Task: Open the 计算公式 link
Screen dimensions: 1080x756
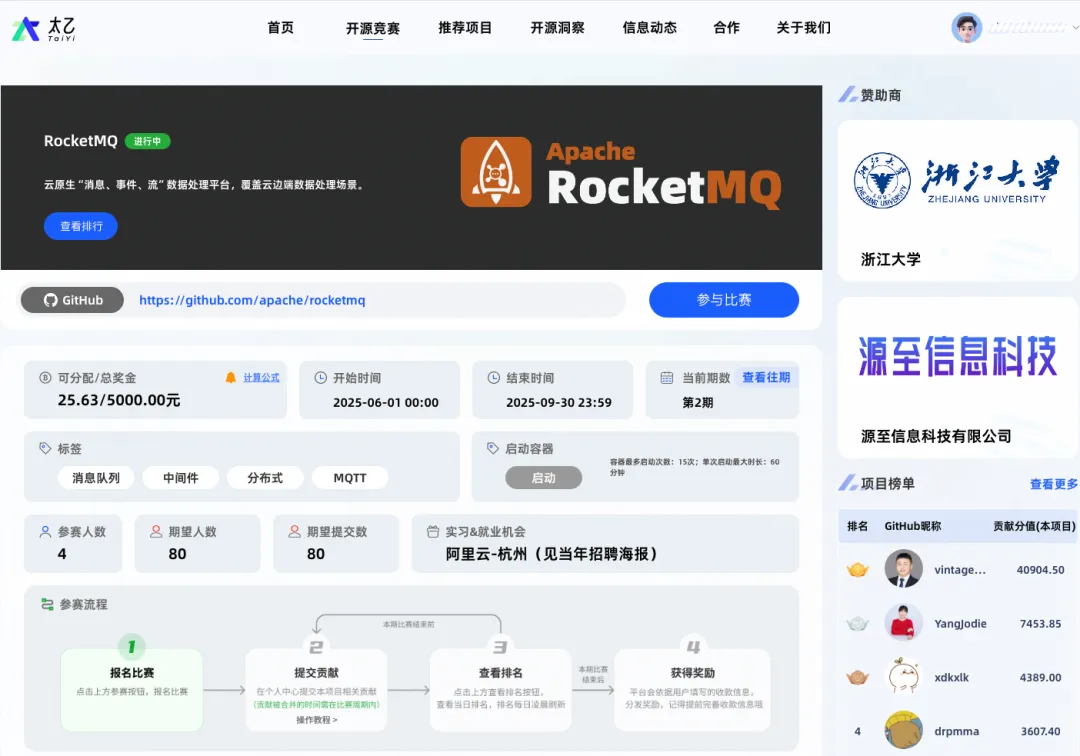Action: tap(261, 377)
